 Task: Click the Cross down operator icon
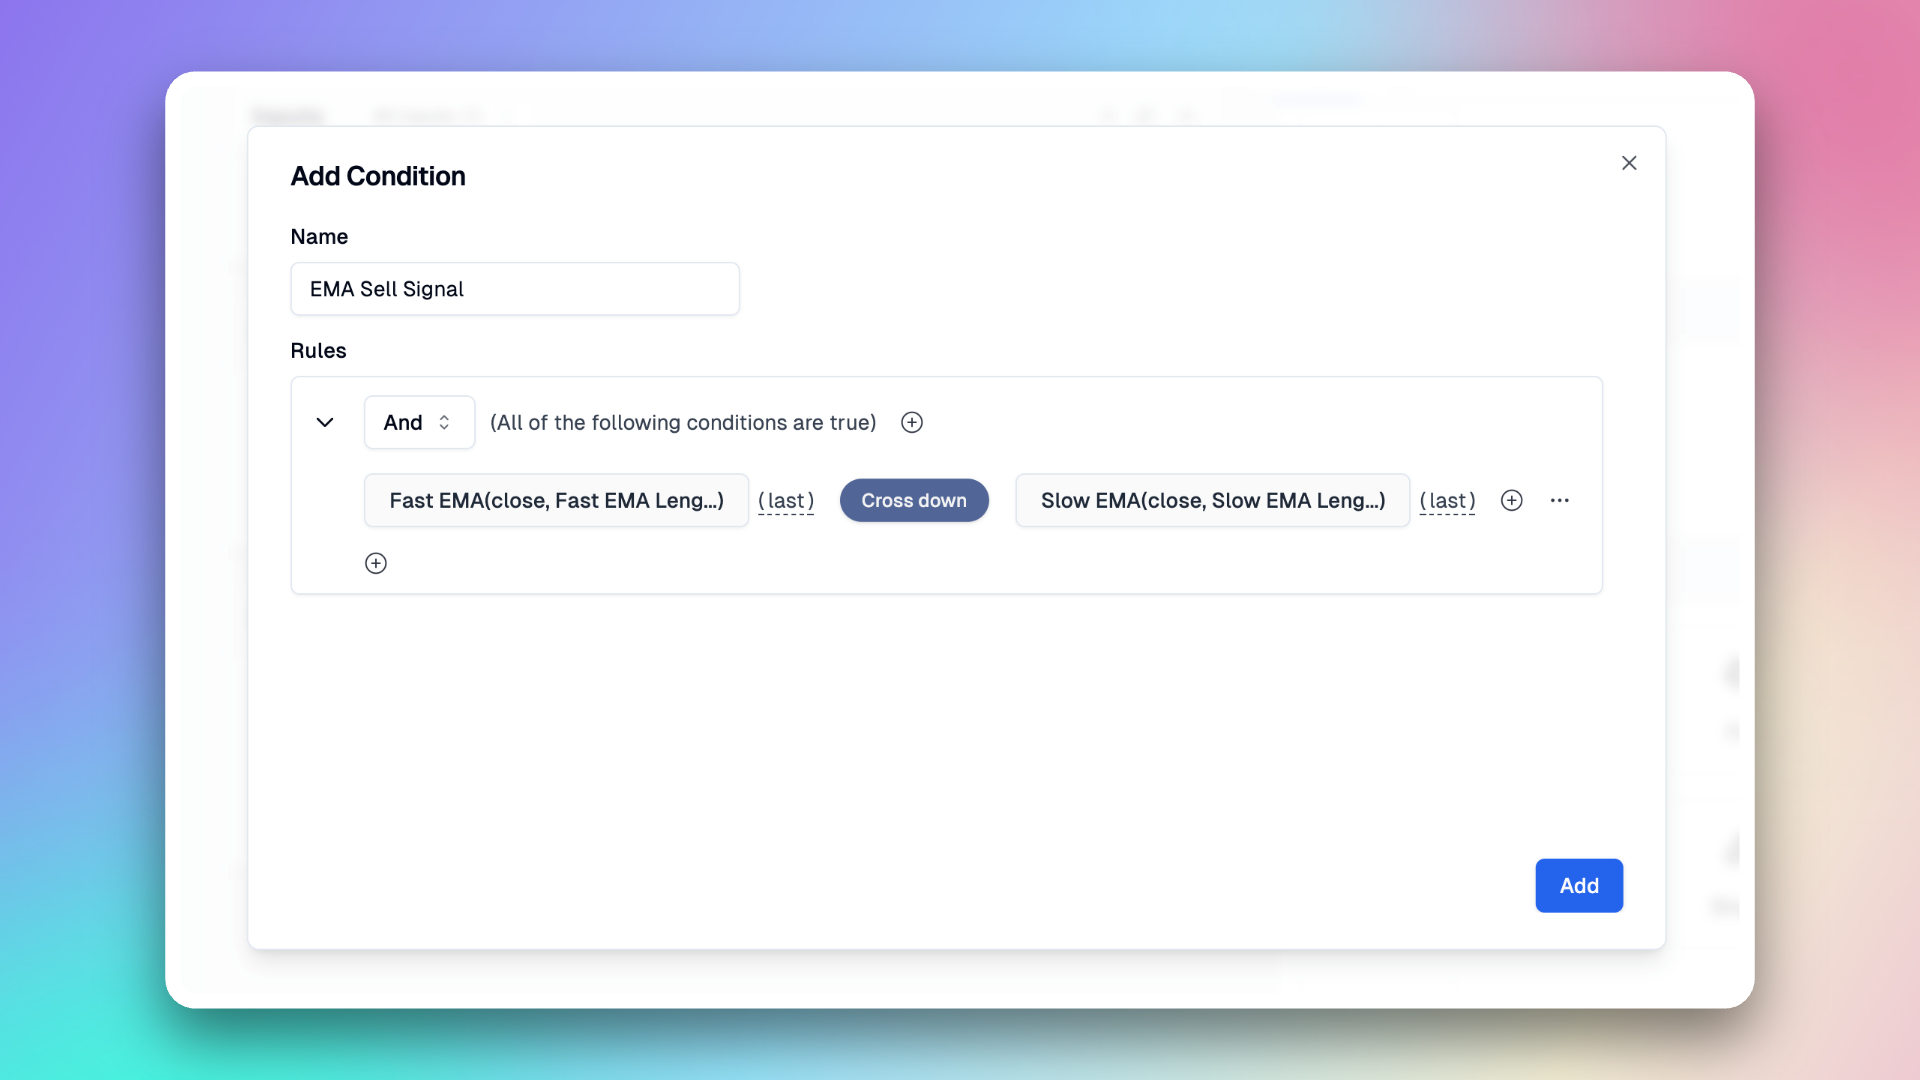[x=914, y=500]
